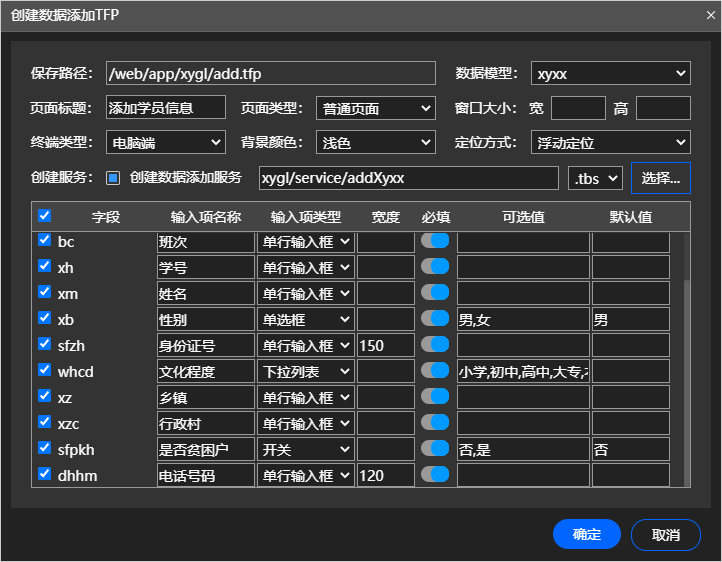Click the 保存路径 input field

(x=270, y=74)
